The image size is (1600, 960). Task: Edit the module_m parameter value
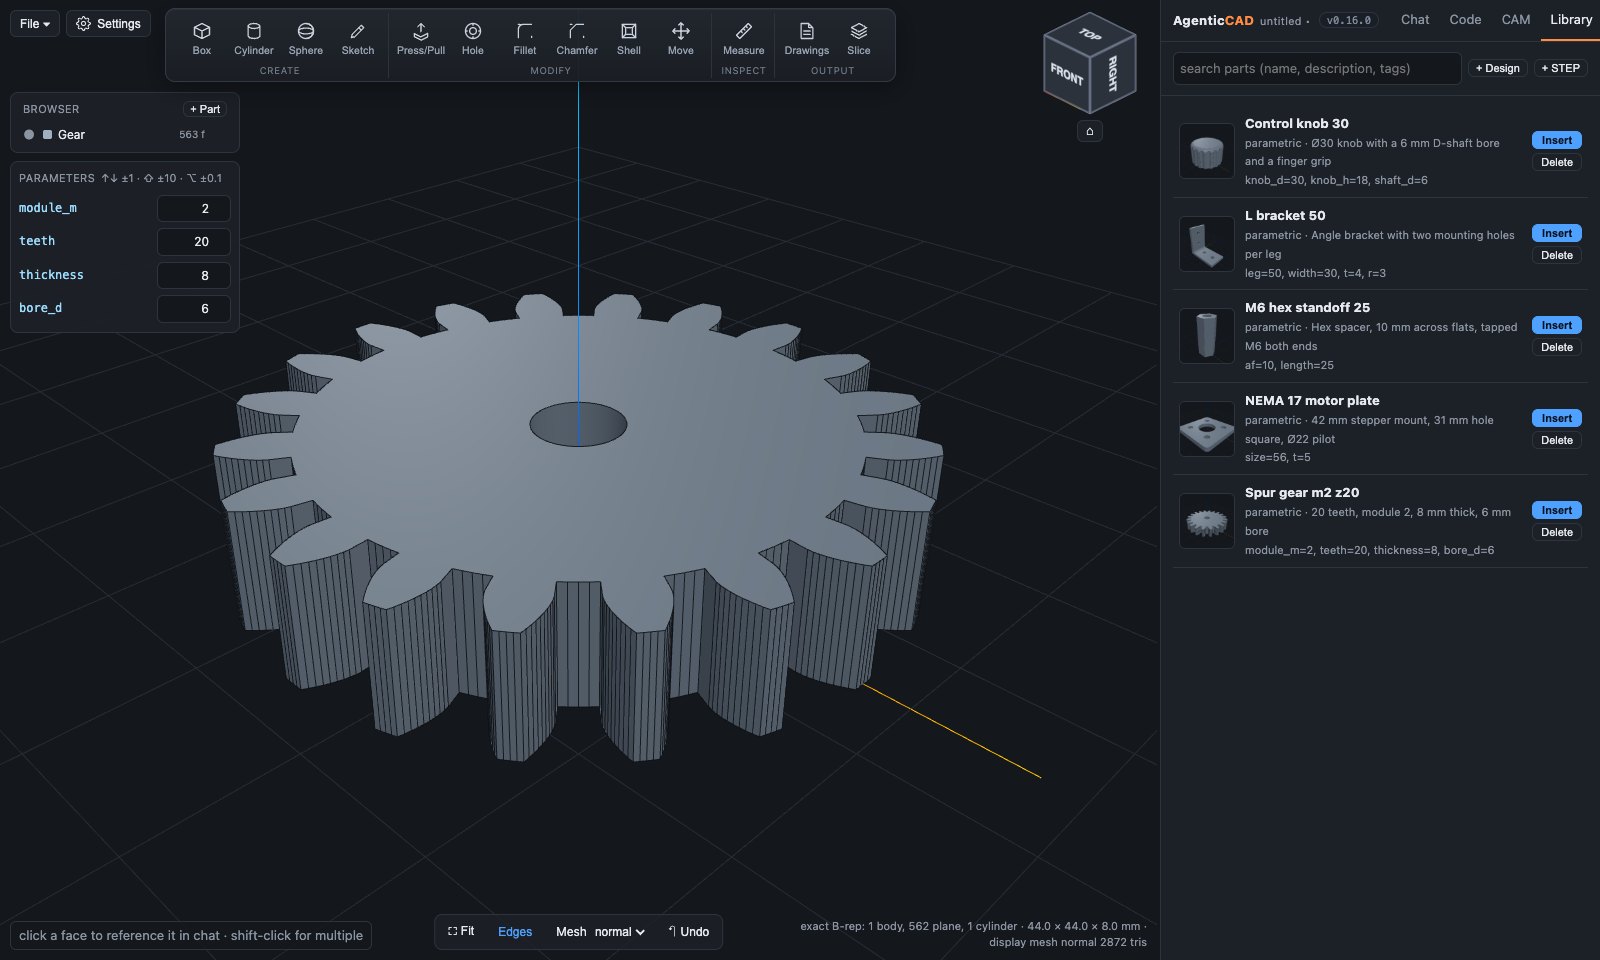click(194, 208)
